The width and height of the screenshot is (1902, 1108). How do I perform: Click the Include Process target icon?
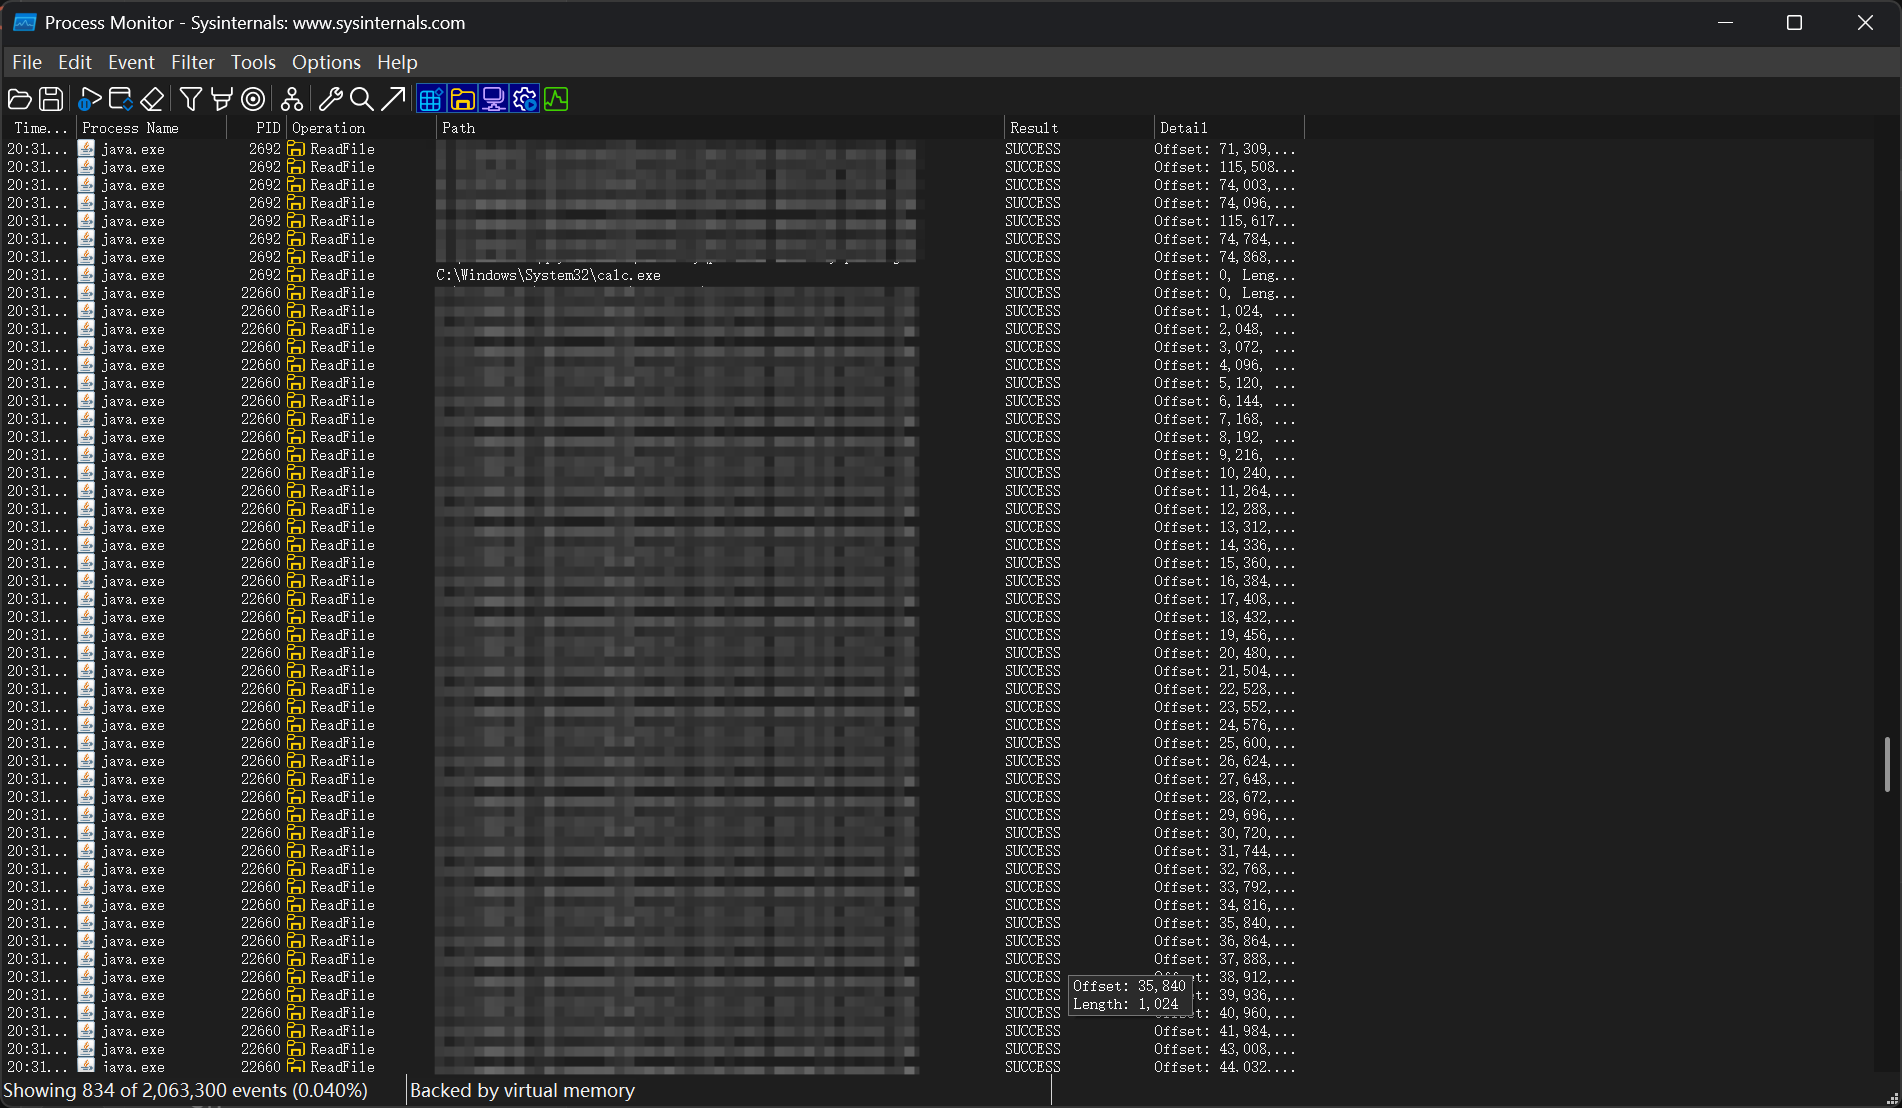254,99
